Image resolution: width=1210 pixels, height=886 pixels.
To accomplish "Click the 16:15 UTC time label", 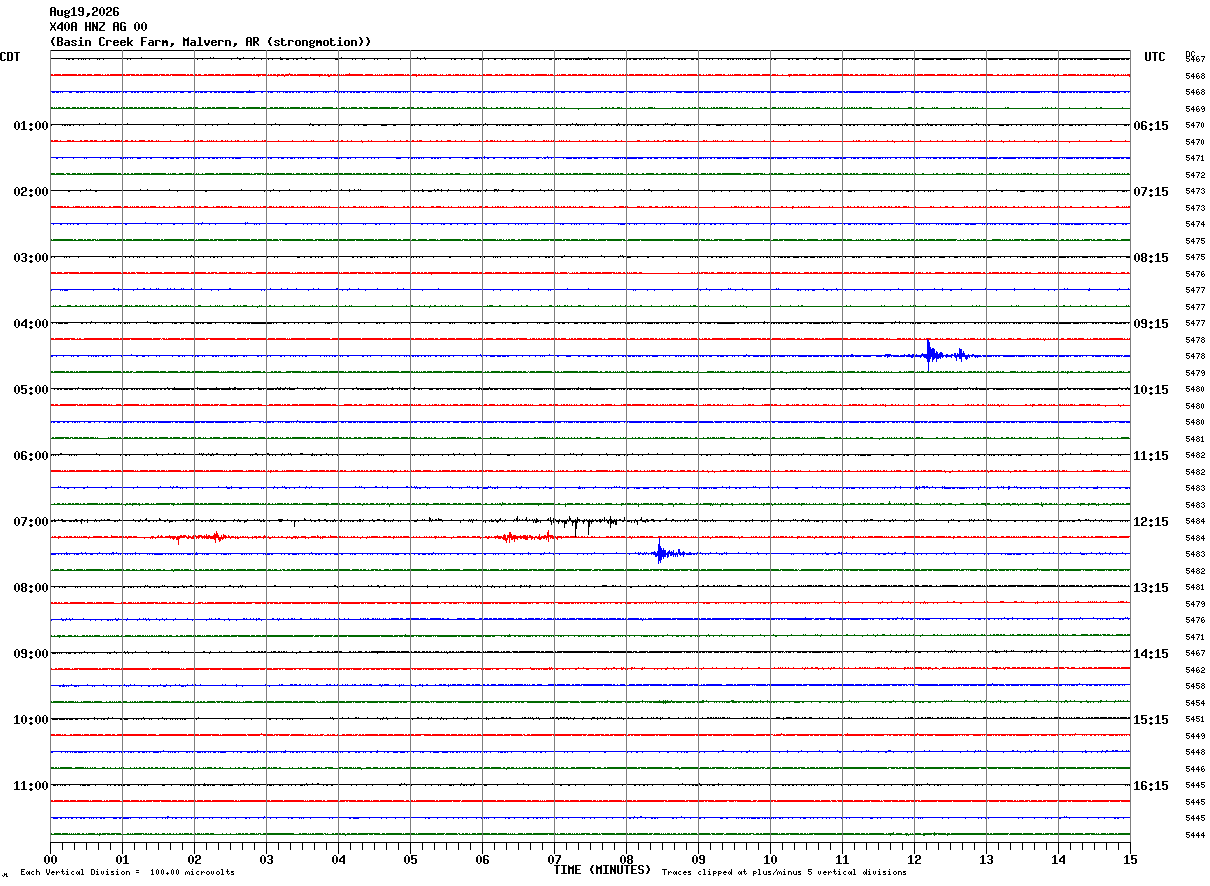I will (1150, 785).
